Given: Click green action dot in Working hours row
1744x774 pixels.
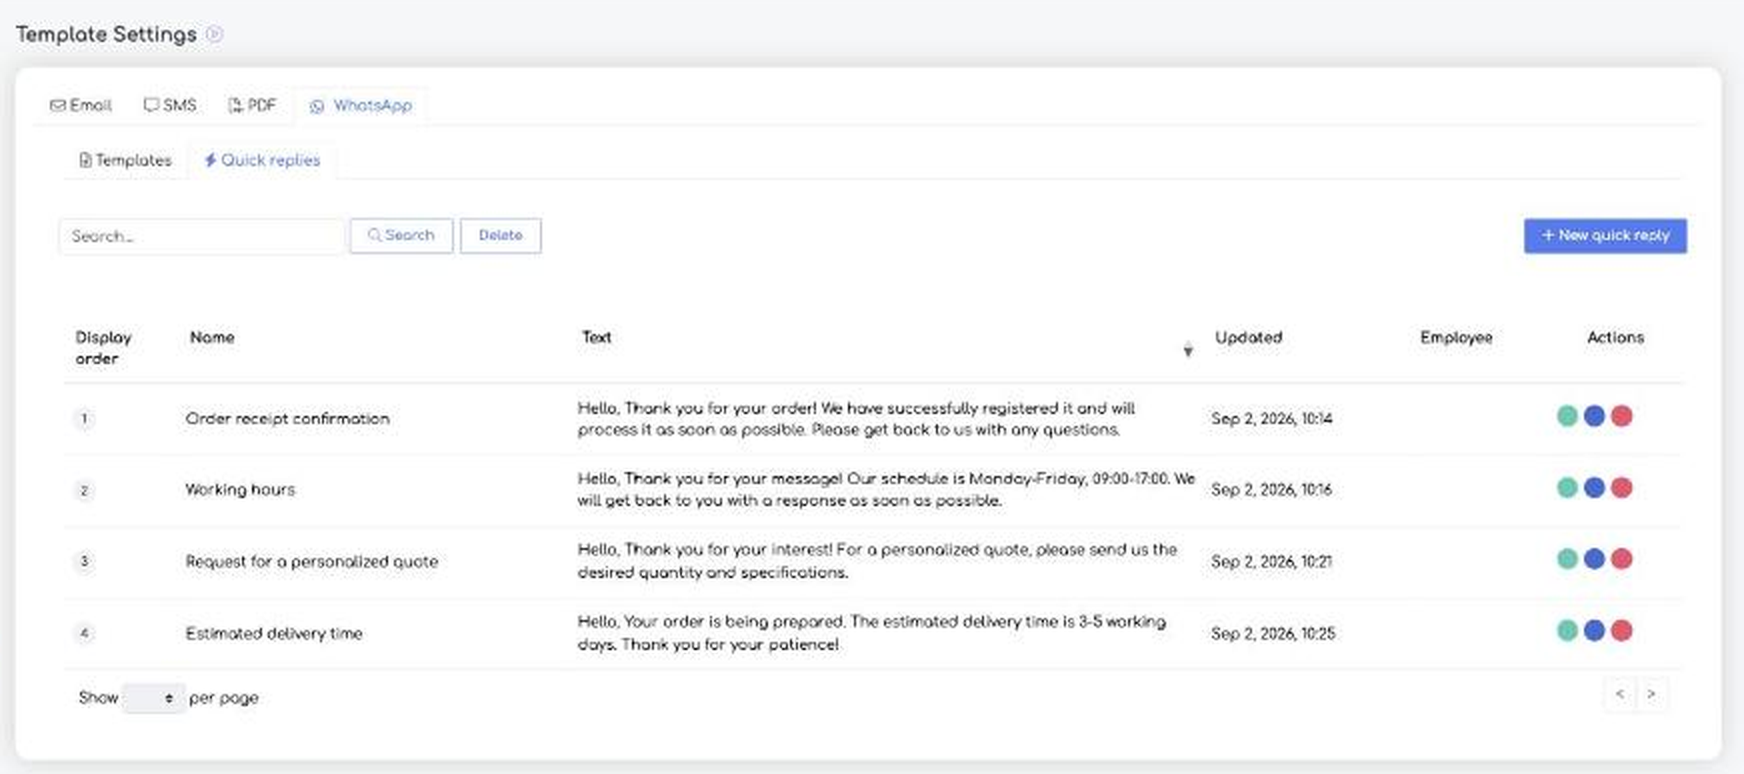Looking at the screenshot, I should tap(1567, 488).
